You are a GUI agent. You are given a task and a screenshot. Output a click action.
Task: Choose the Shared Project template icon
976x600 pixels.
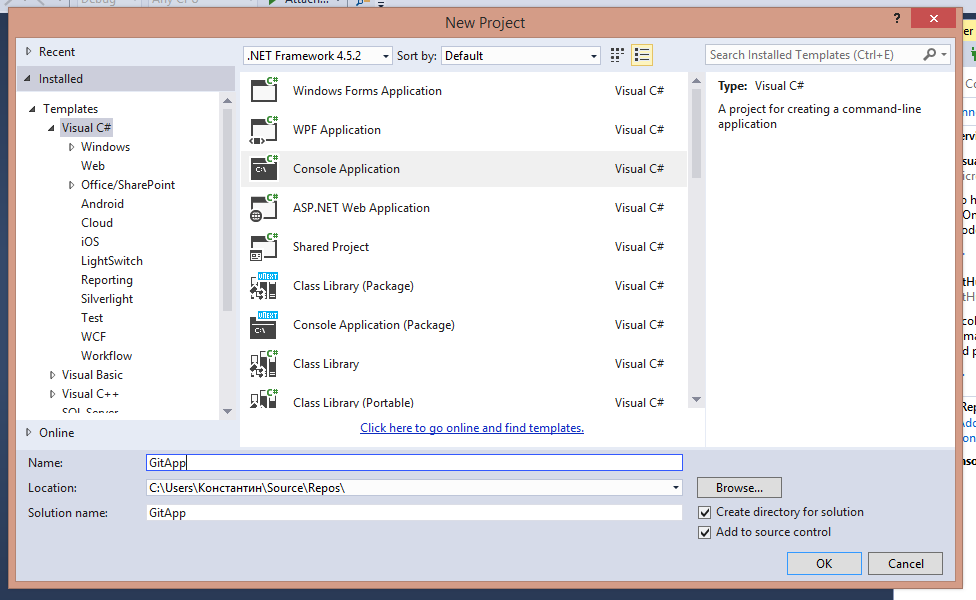pos(264,247)
